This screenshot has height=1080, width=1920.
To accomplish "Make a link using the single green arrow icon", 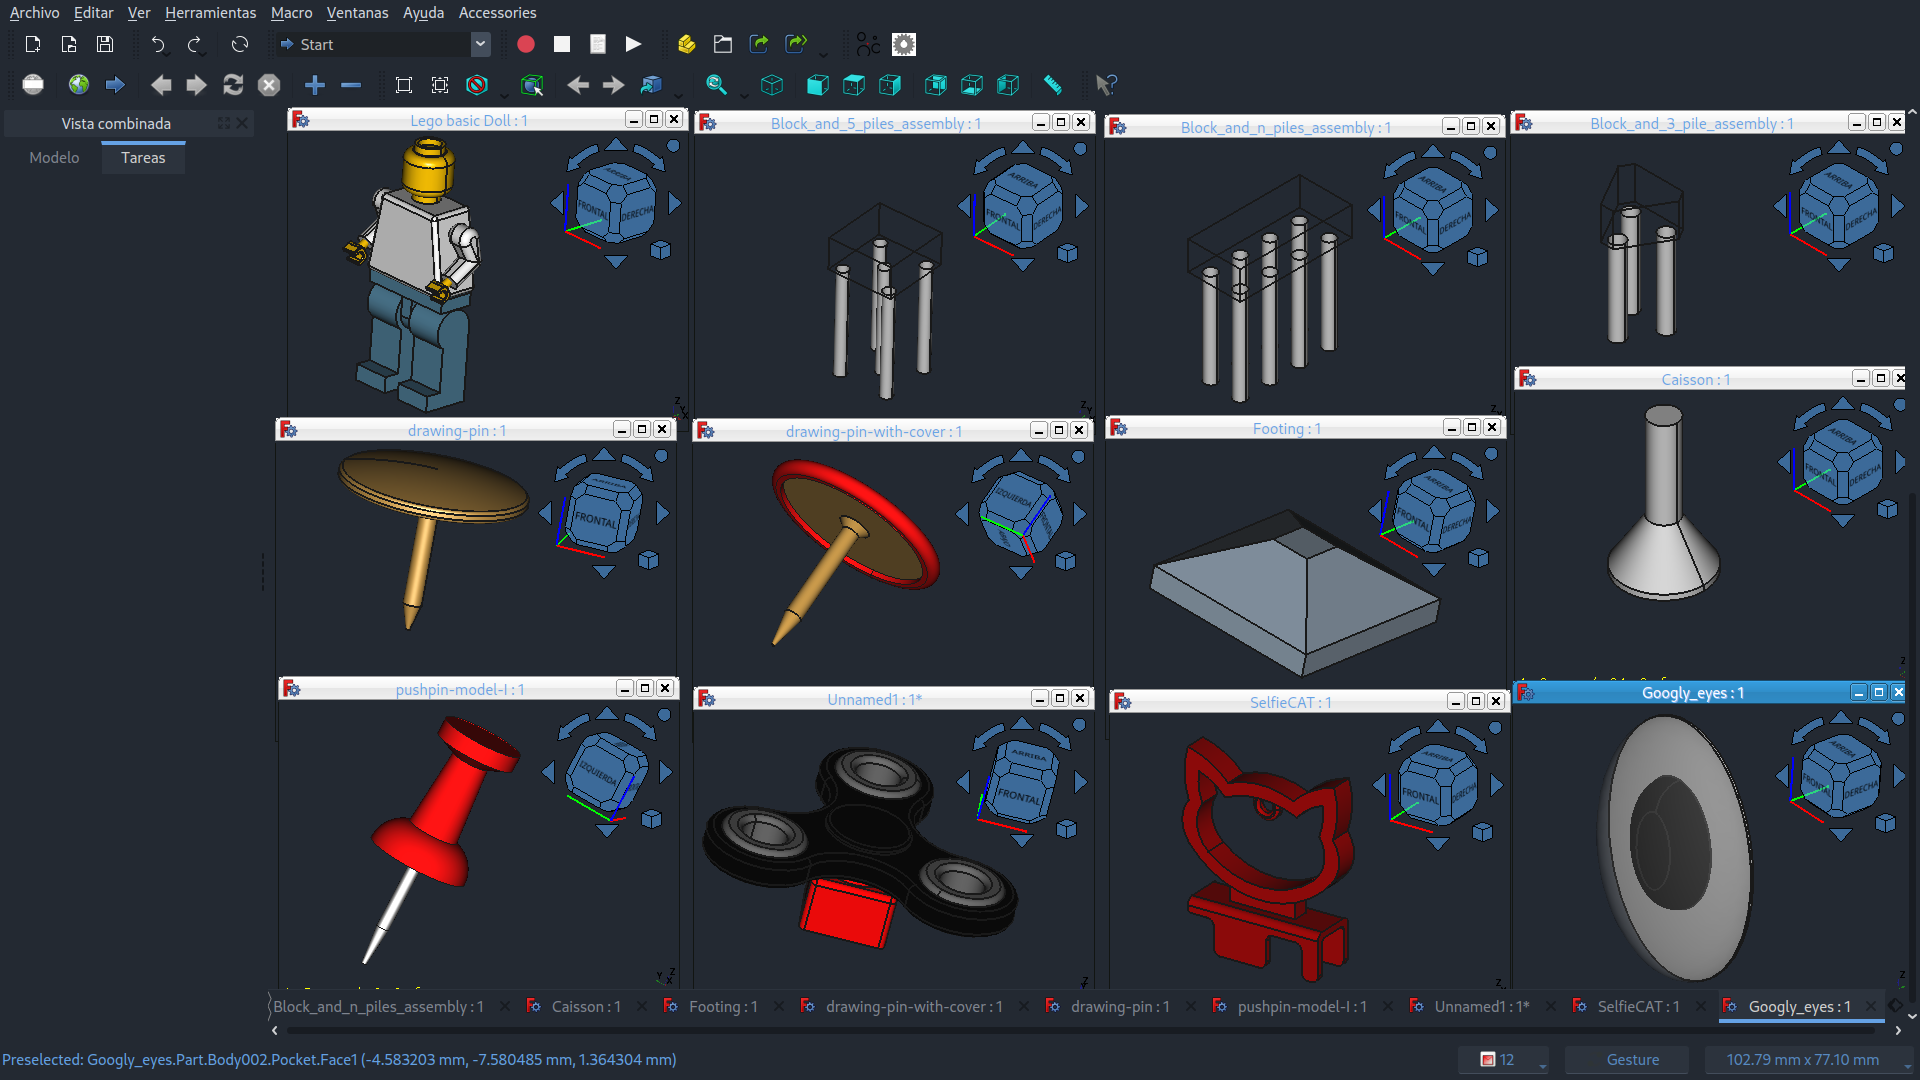I will tap(759, 44).
